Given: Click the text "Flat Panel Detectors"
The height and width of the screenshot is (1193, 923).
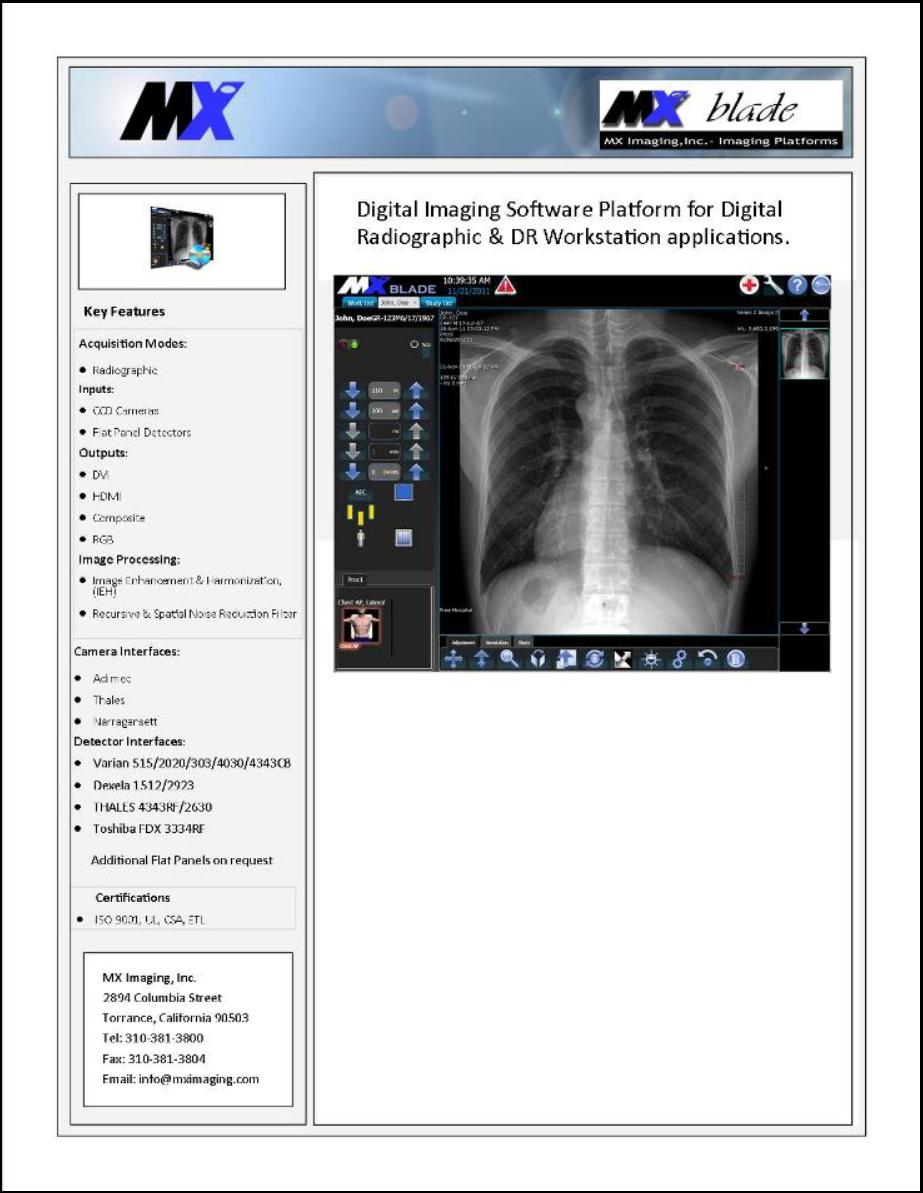Looking at the screenshot, I should tap(142, 432).
